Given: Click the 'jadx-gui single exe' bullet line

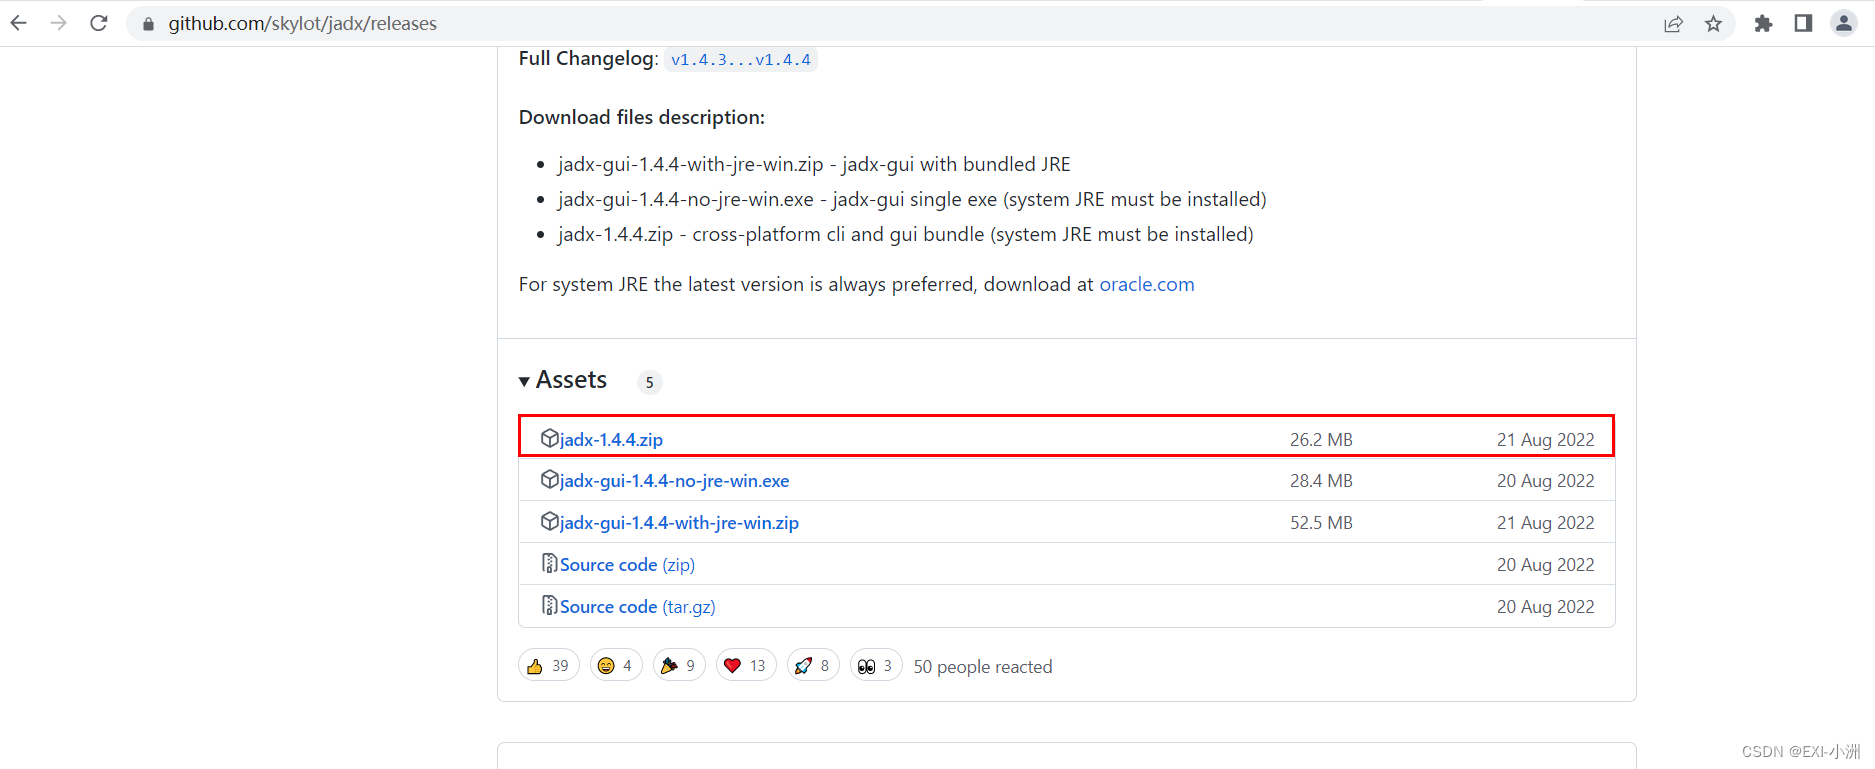Looking at the screenshot, I should coord(912,199).
